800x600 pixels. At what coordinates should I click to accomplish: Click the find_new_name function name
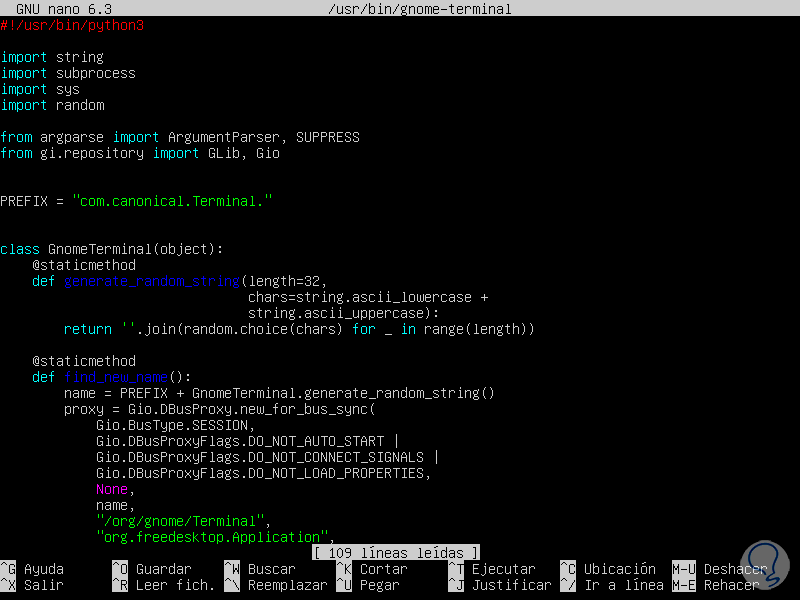click(116, 377)
